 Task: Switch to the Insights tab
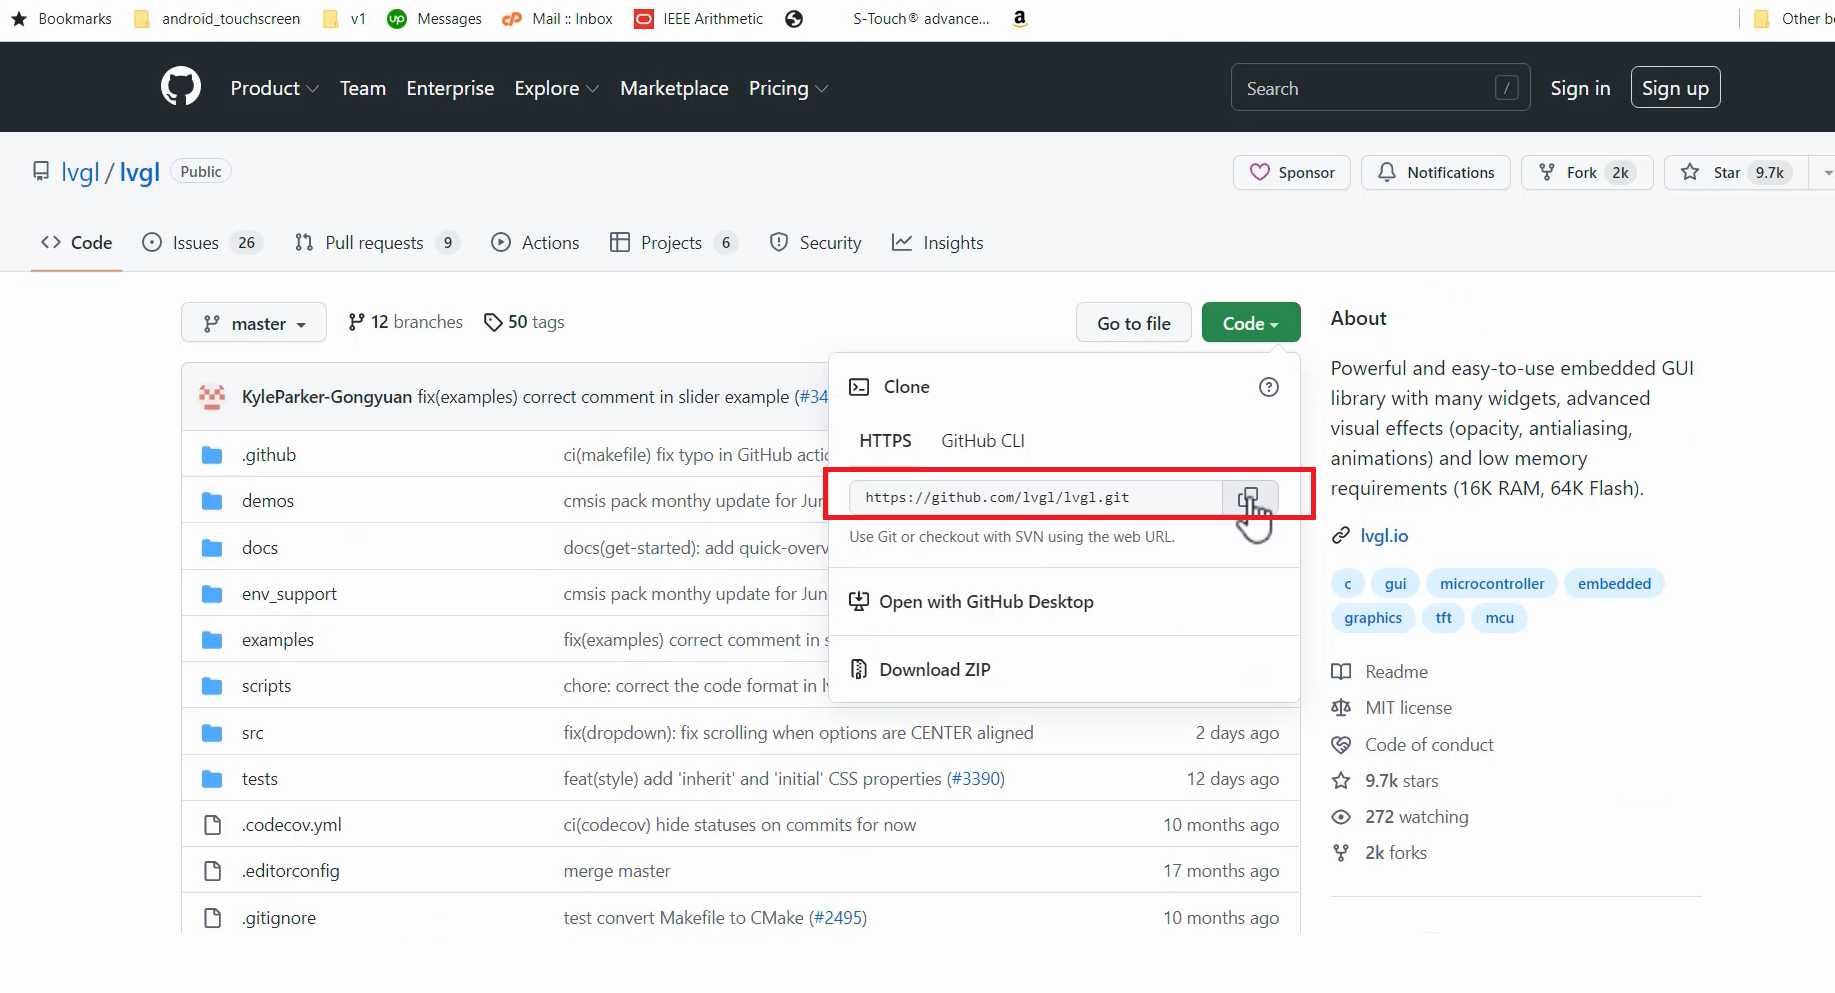coord(937,243)
